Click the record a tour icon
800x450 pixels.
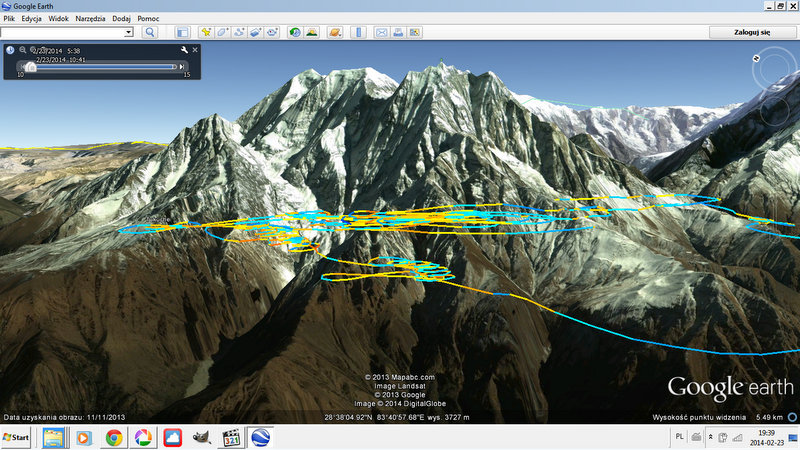point(274,32)
